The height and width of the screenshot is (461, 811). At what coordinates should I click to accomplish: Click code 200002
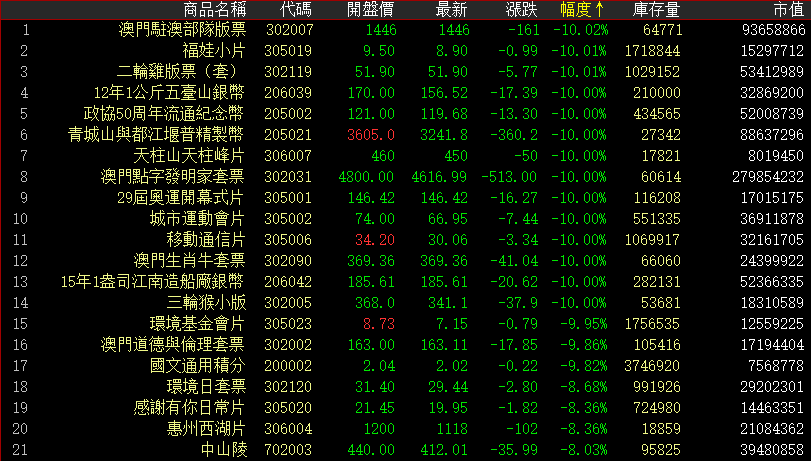(x=288, y=366)
